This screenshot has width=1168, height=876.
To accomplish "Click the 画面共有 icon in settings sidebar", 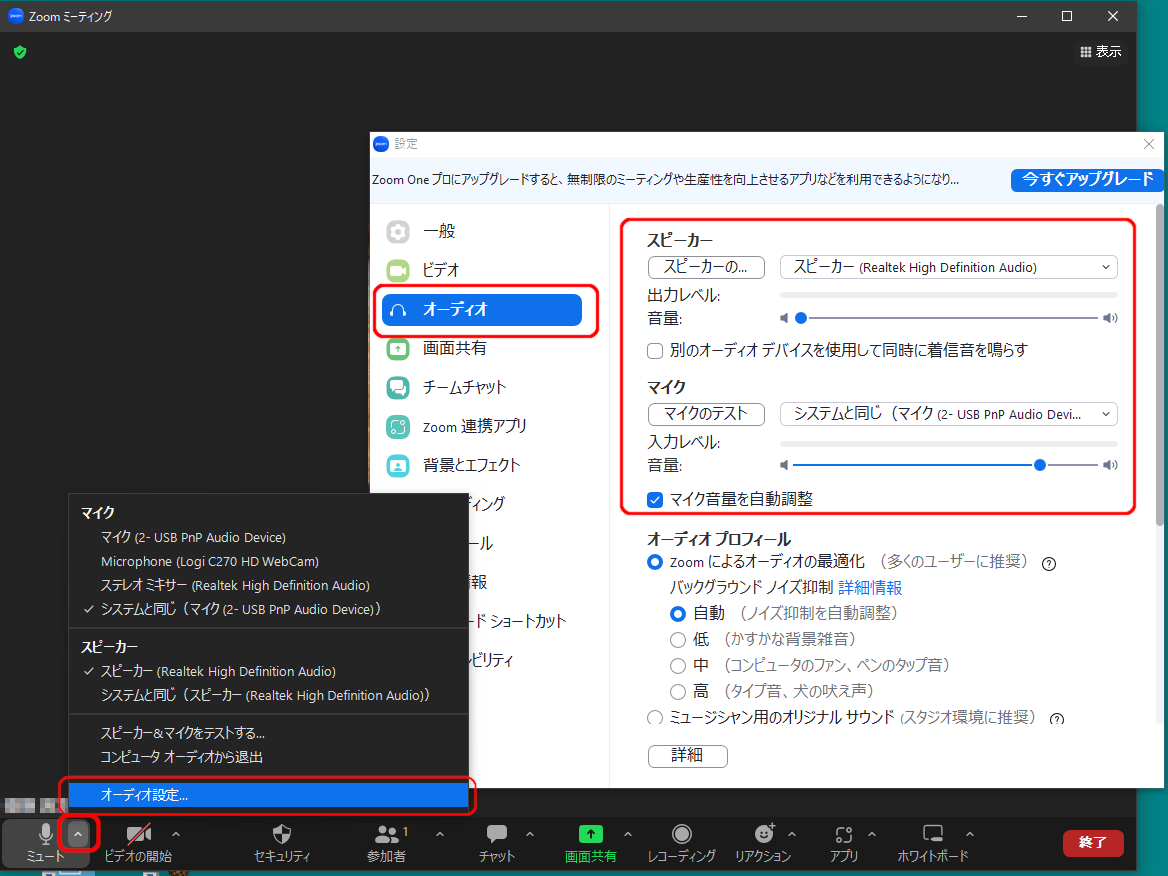I will [398, 348].
